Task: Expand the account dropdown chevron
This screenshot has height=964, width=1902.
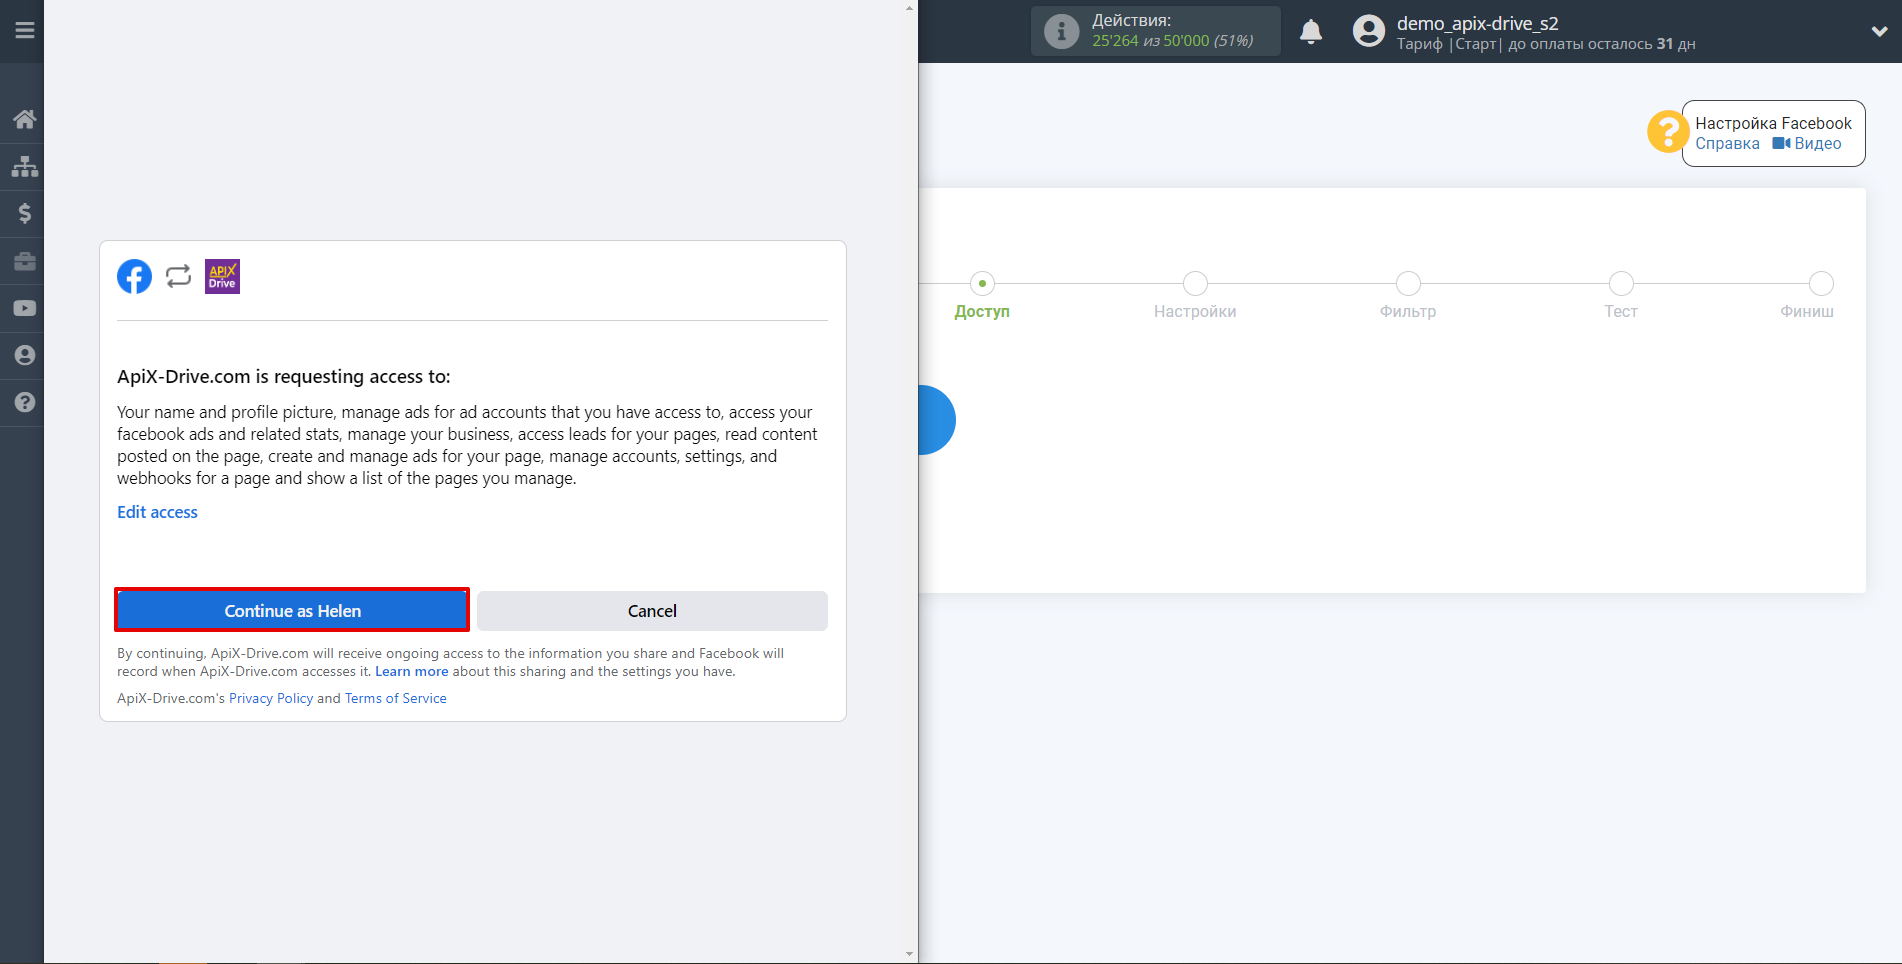Action: [x=1879, y=31]
